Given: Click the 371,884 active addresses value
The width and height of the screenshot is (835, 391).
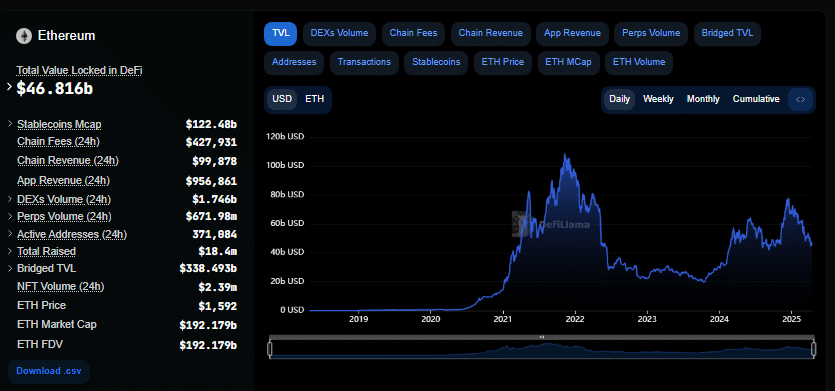Looking at the screenshot, I should [215, 234].
